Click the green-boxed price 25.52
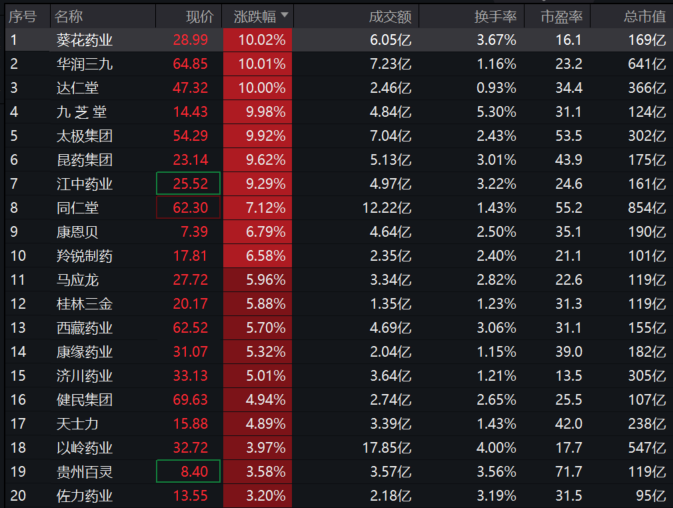This screenshot has width=673, height=508. pyautogui.click(x=188, y=184)
